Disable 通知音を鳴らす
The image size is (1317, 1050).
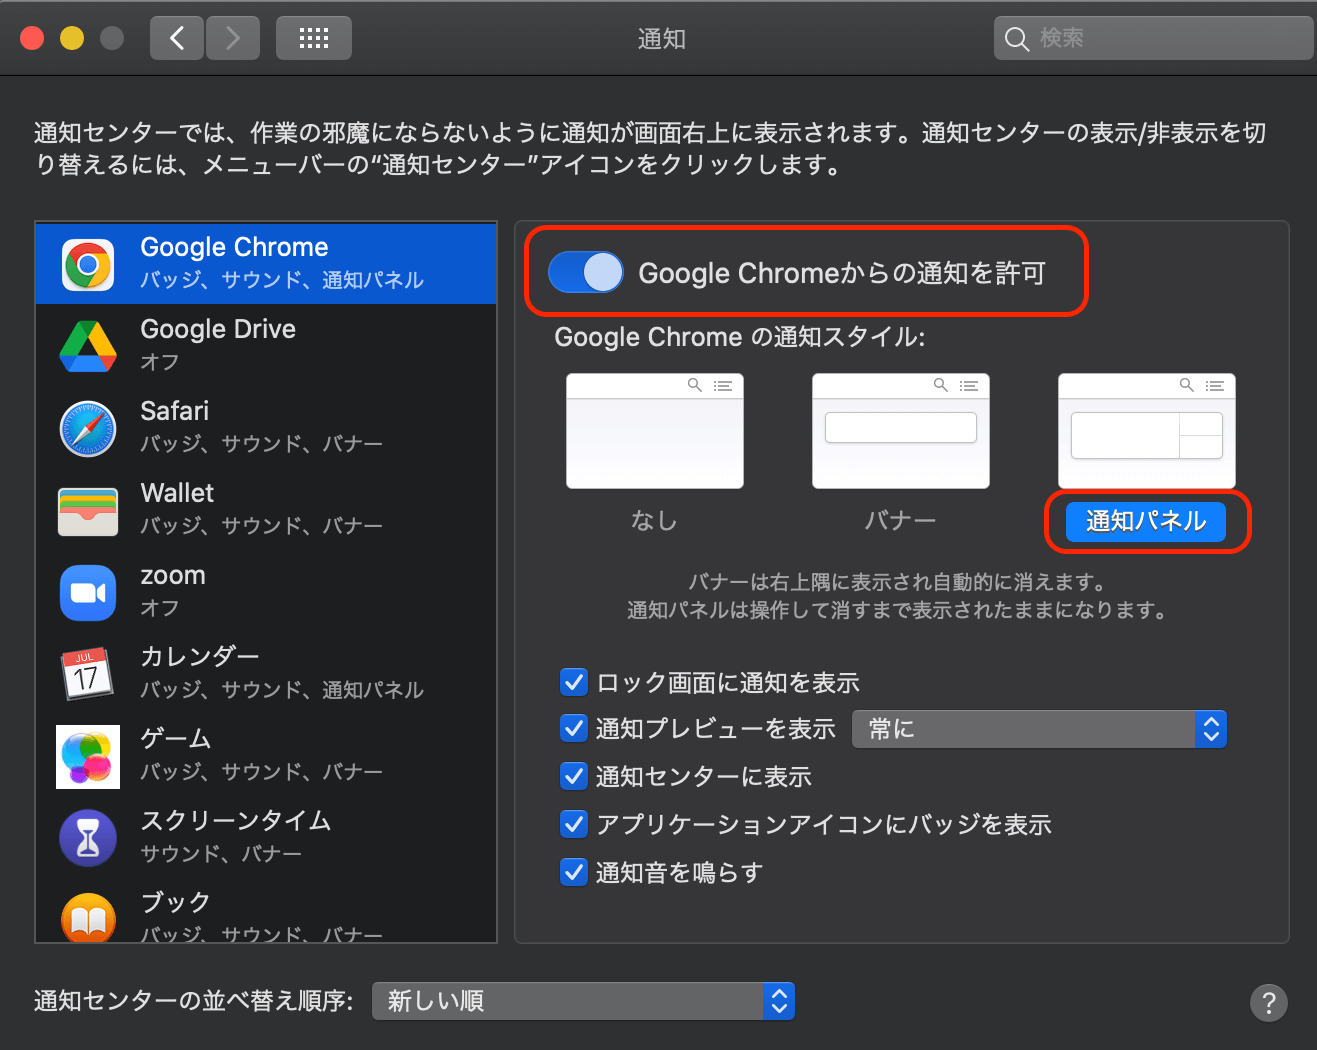click(x=574, y=872)
